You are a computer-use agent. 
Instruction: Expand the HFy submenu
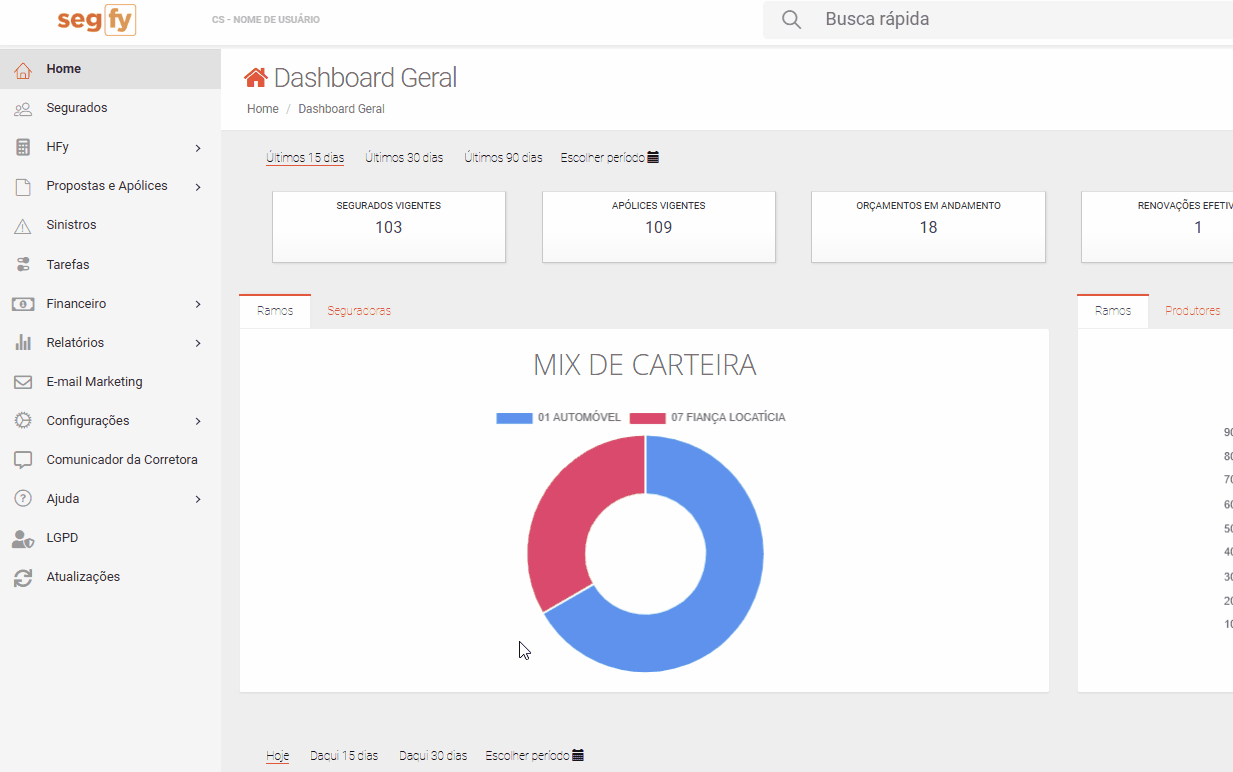[55, 146]
